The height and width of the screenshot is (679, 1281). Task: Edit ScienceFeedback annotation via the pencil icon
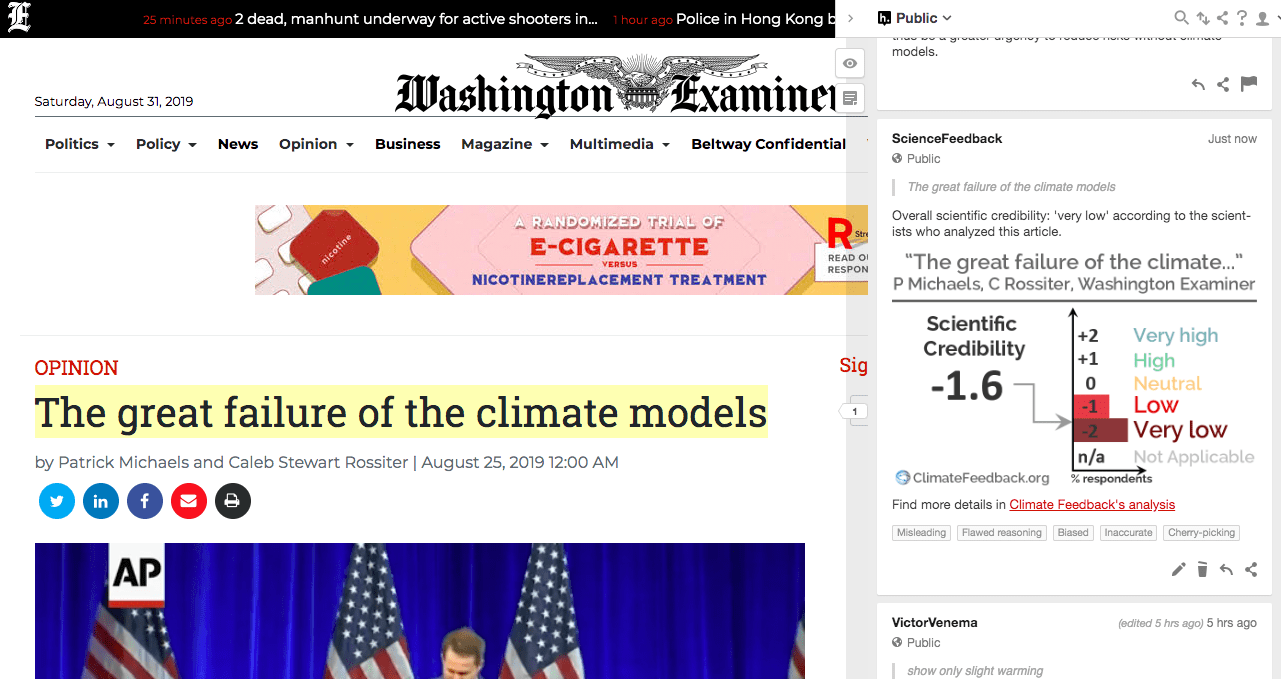1179,569
